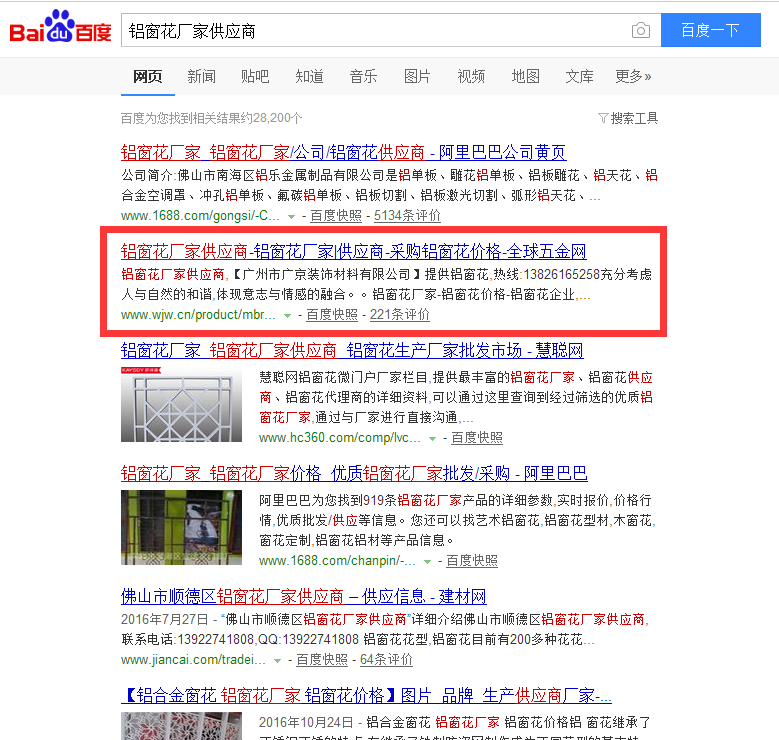This screenshot has width=779, height=740.
Task: Click the www.jiancai.com/tradei... URL text
Action: (193, 660)
